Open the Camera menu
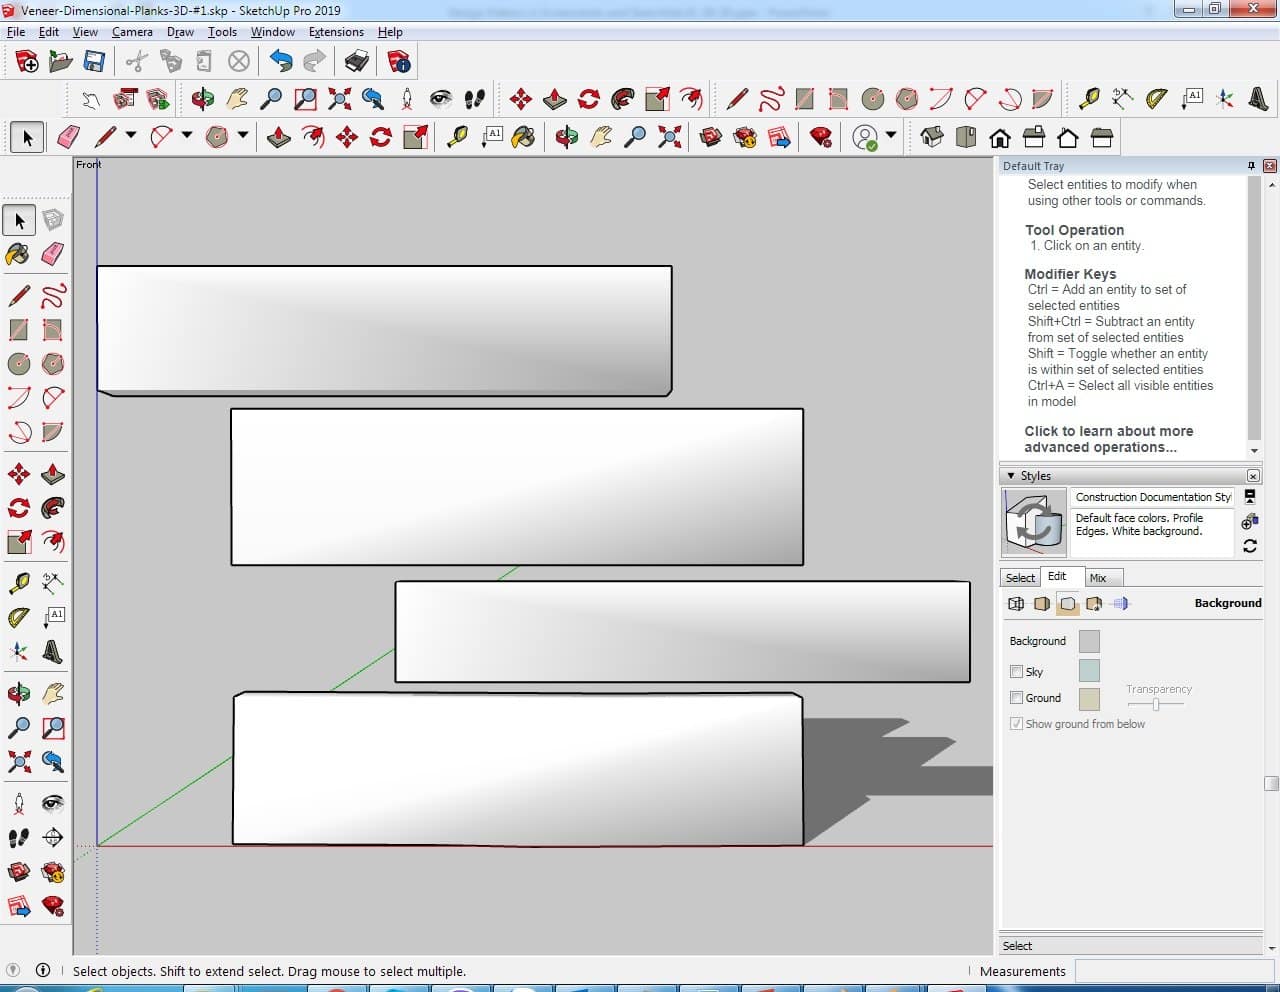Image resolution: width=1280 pixels, height=992 pixels. [x=132, y=32]
